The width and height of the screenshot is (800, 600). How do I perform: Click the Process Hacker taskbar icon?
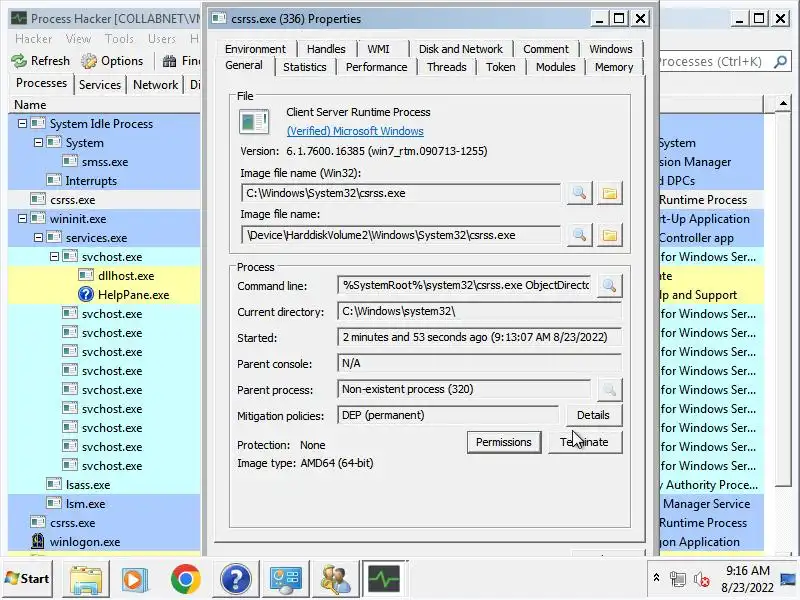pos(384,579)
